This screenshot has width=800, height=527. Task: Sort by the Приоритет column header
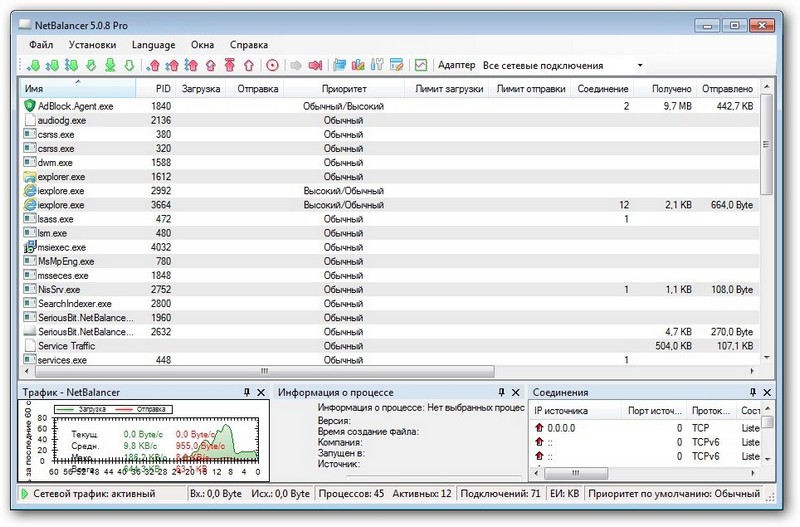pyautogui.click(x=344, y=89)
